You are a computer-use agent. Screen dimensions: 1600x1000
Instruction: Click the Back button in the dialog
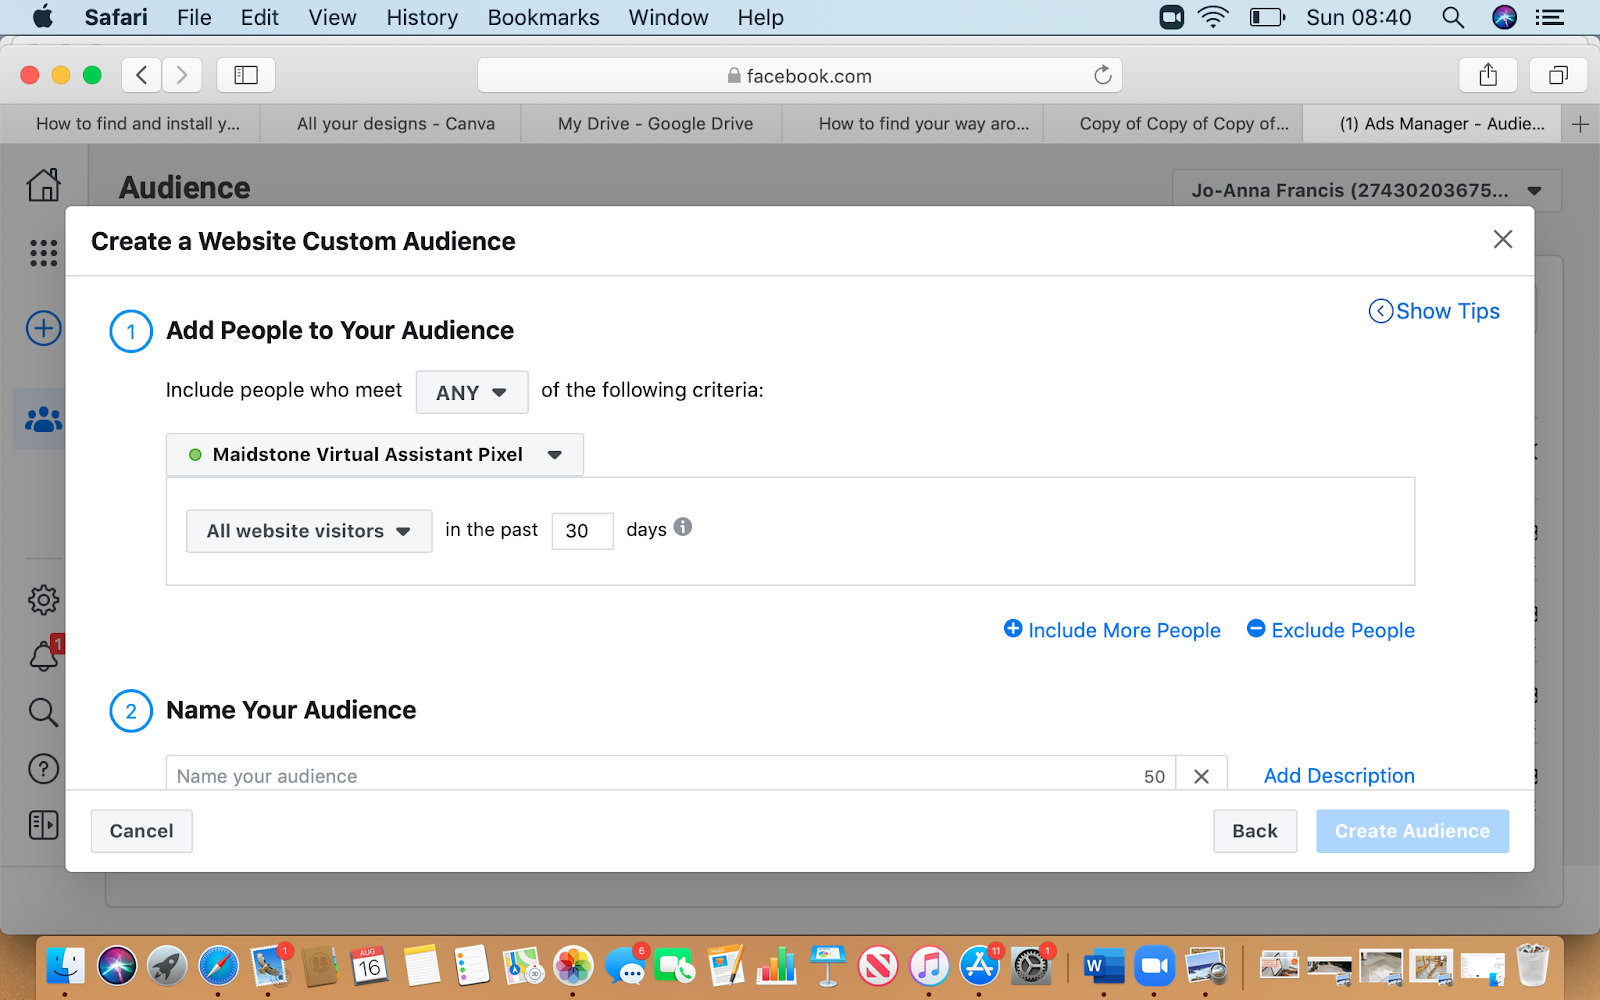1255,831
